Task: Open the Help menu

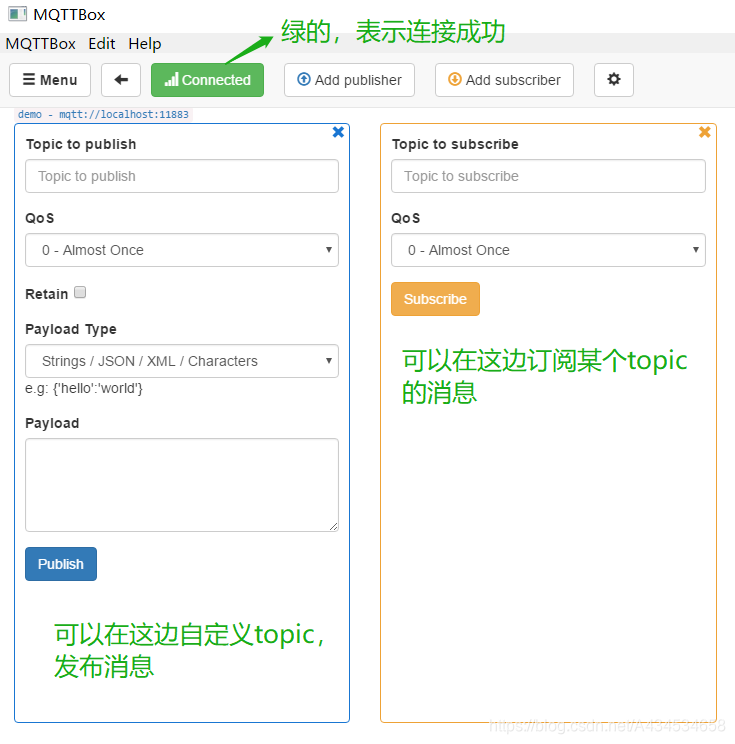Action: [x=145, y=44]
